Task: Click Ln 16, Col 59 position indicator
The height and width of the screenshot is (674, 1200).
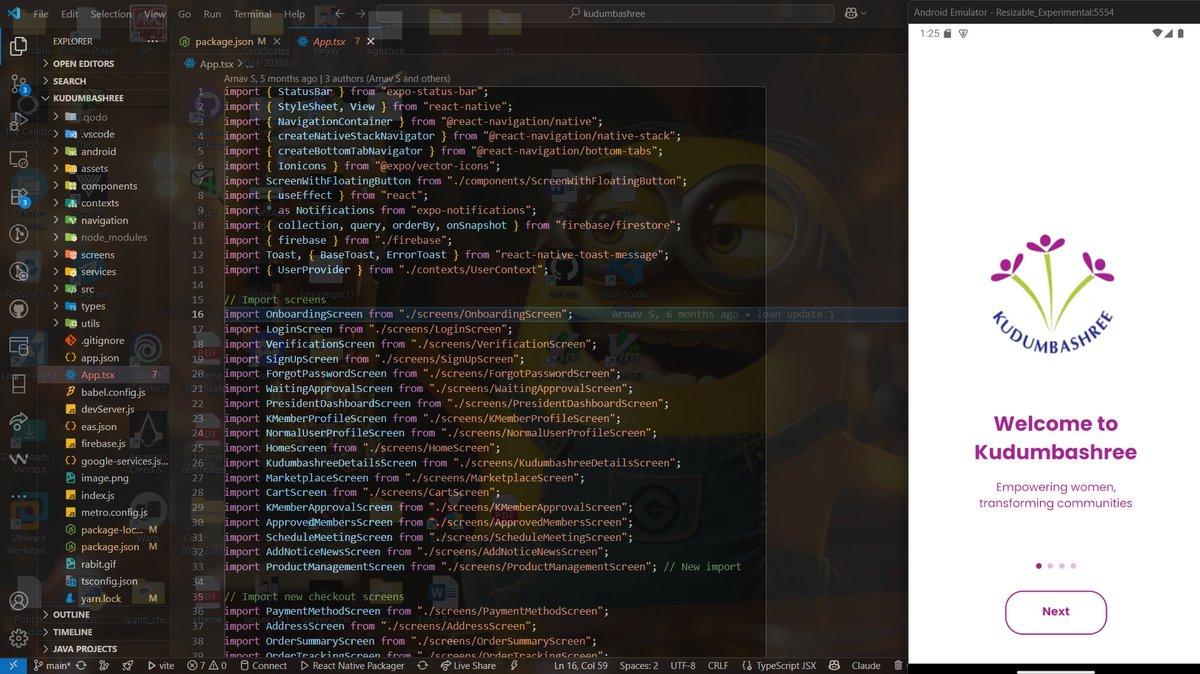Action: coord(580,665)
